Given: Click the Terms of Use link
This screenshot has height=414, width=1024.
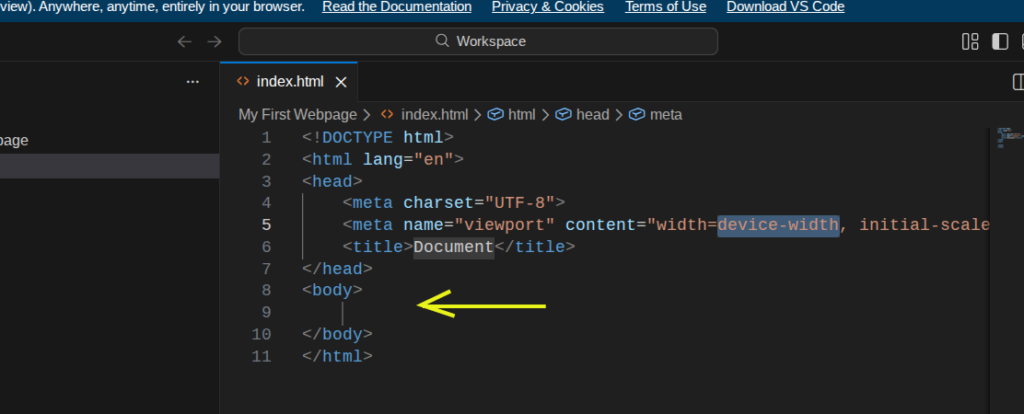Looking at the screenshot, I should pos(665,7).
